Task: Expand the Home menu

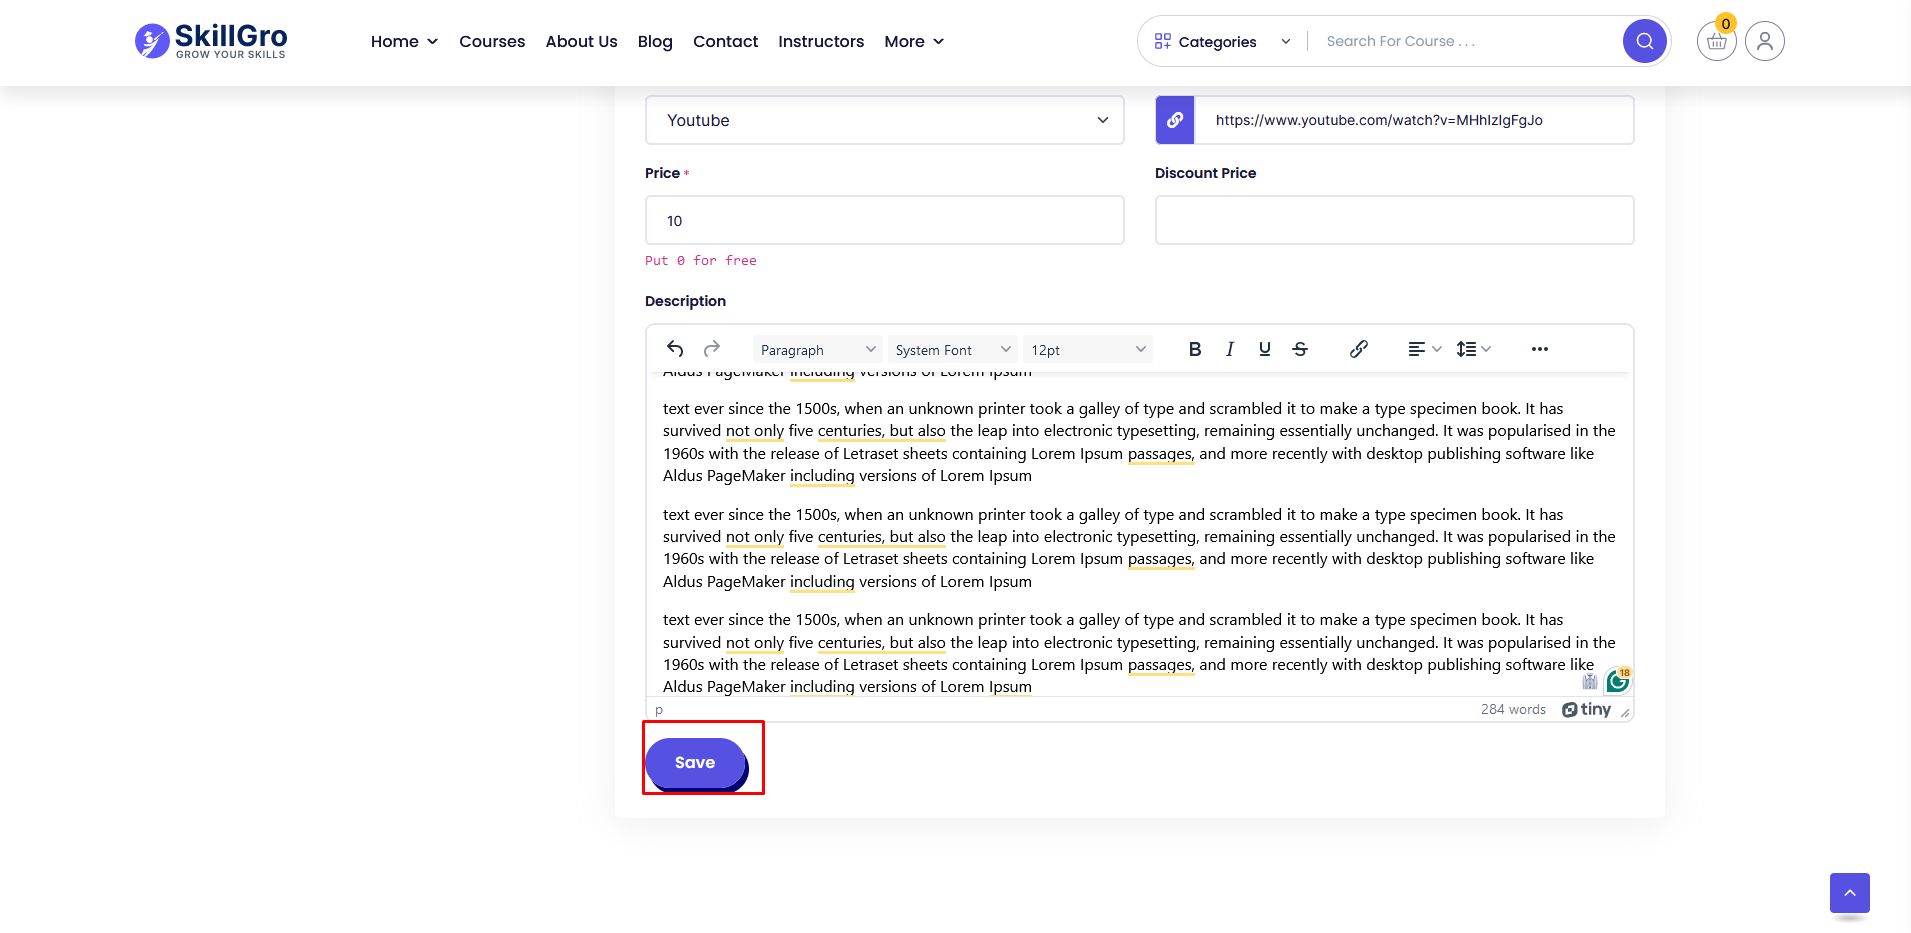Action: pyautogui.click(x=404, y=41)
